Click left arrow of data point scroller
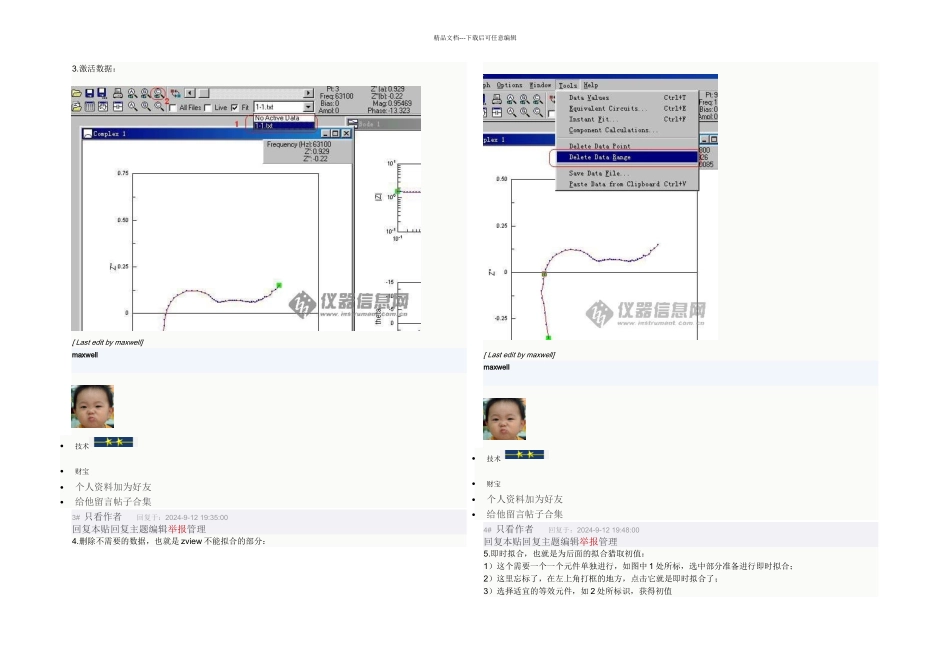Screen dimensions: 950x672 tap(190, 93)
